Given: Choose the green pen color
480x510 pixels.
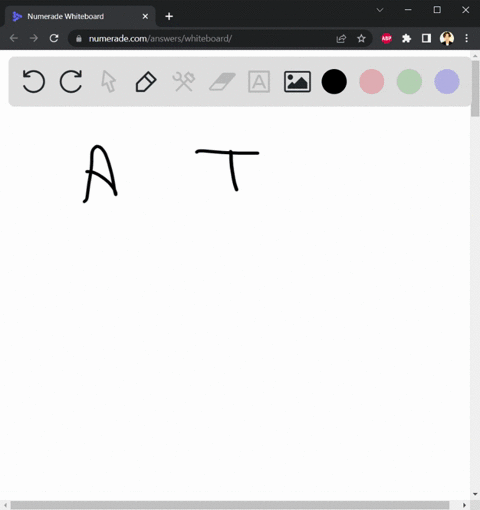Looking at the screenshot, I should (409, 81).
